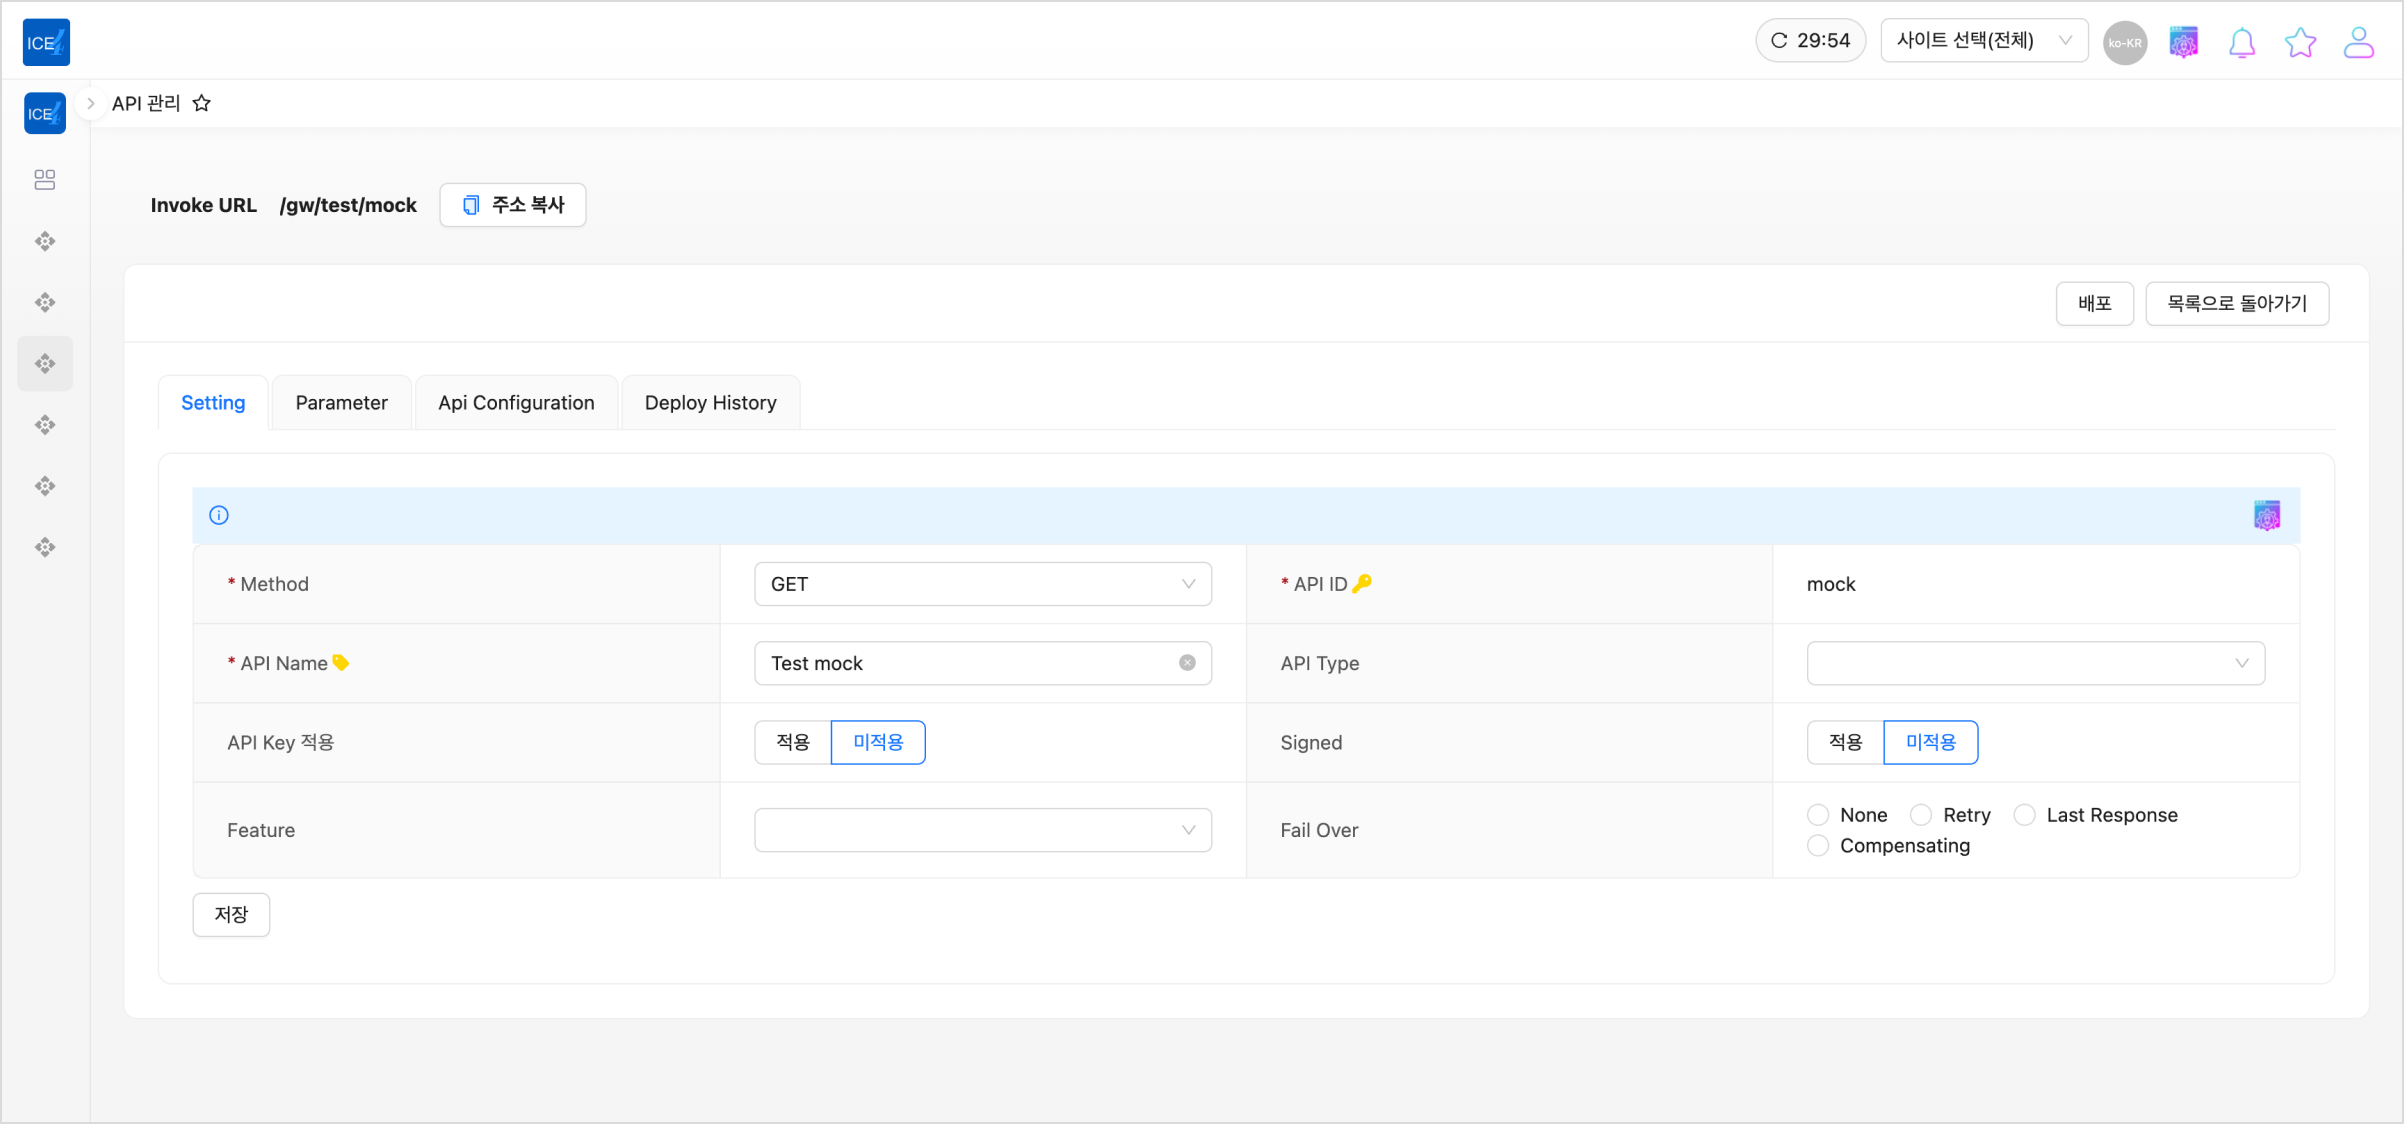Open the Deploy History tab
The height and width of the screenshot is (1124, 2404).
pyautogui.click(x=710, y=403)
